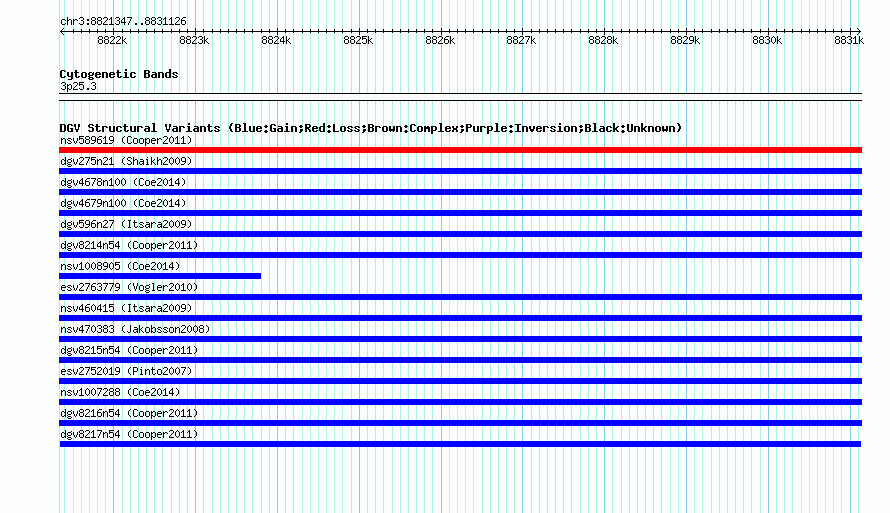Click the chr3:8821347..8831126 region text
Image resolution: width=890 pixels, height=513 pixels.
tap(123, 21)
